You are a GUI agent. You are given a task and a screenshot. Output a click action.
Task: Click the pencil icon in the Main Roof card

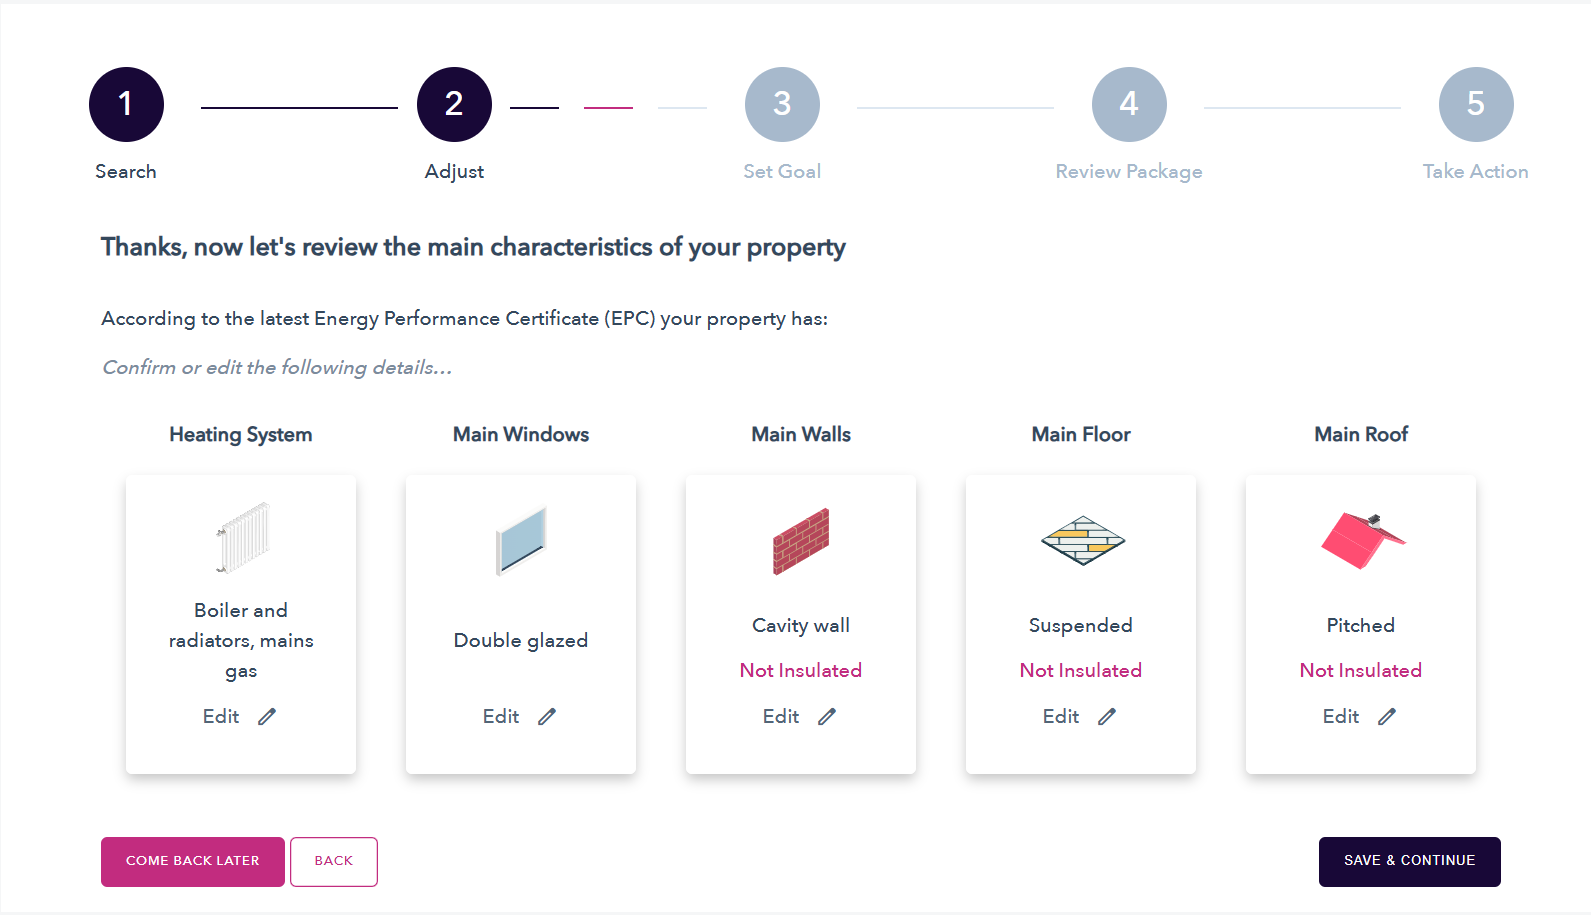(x=1387, y=716)
